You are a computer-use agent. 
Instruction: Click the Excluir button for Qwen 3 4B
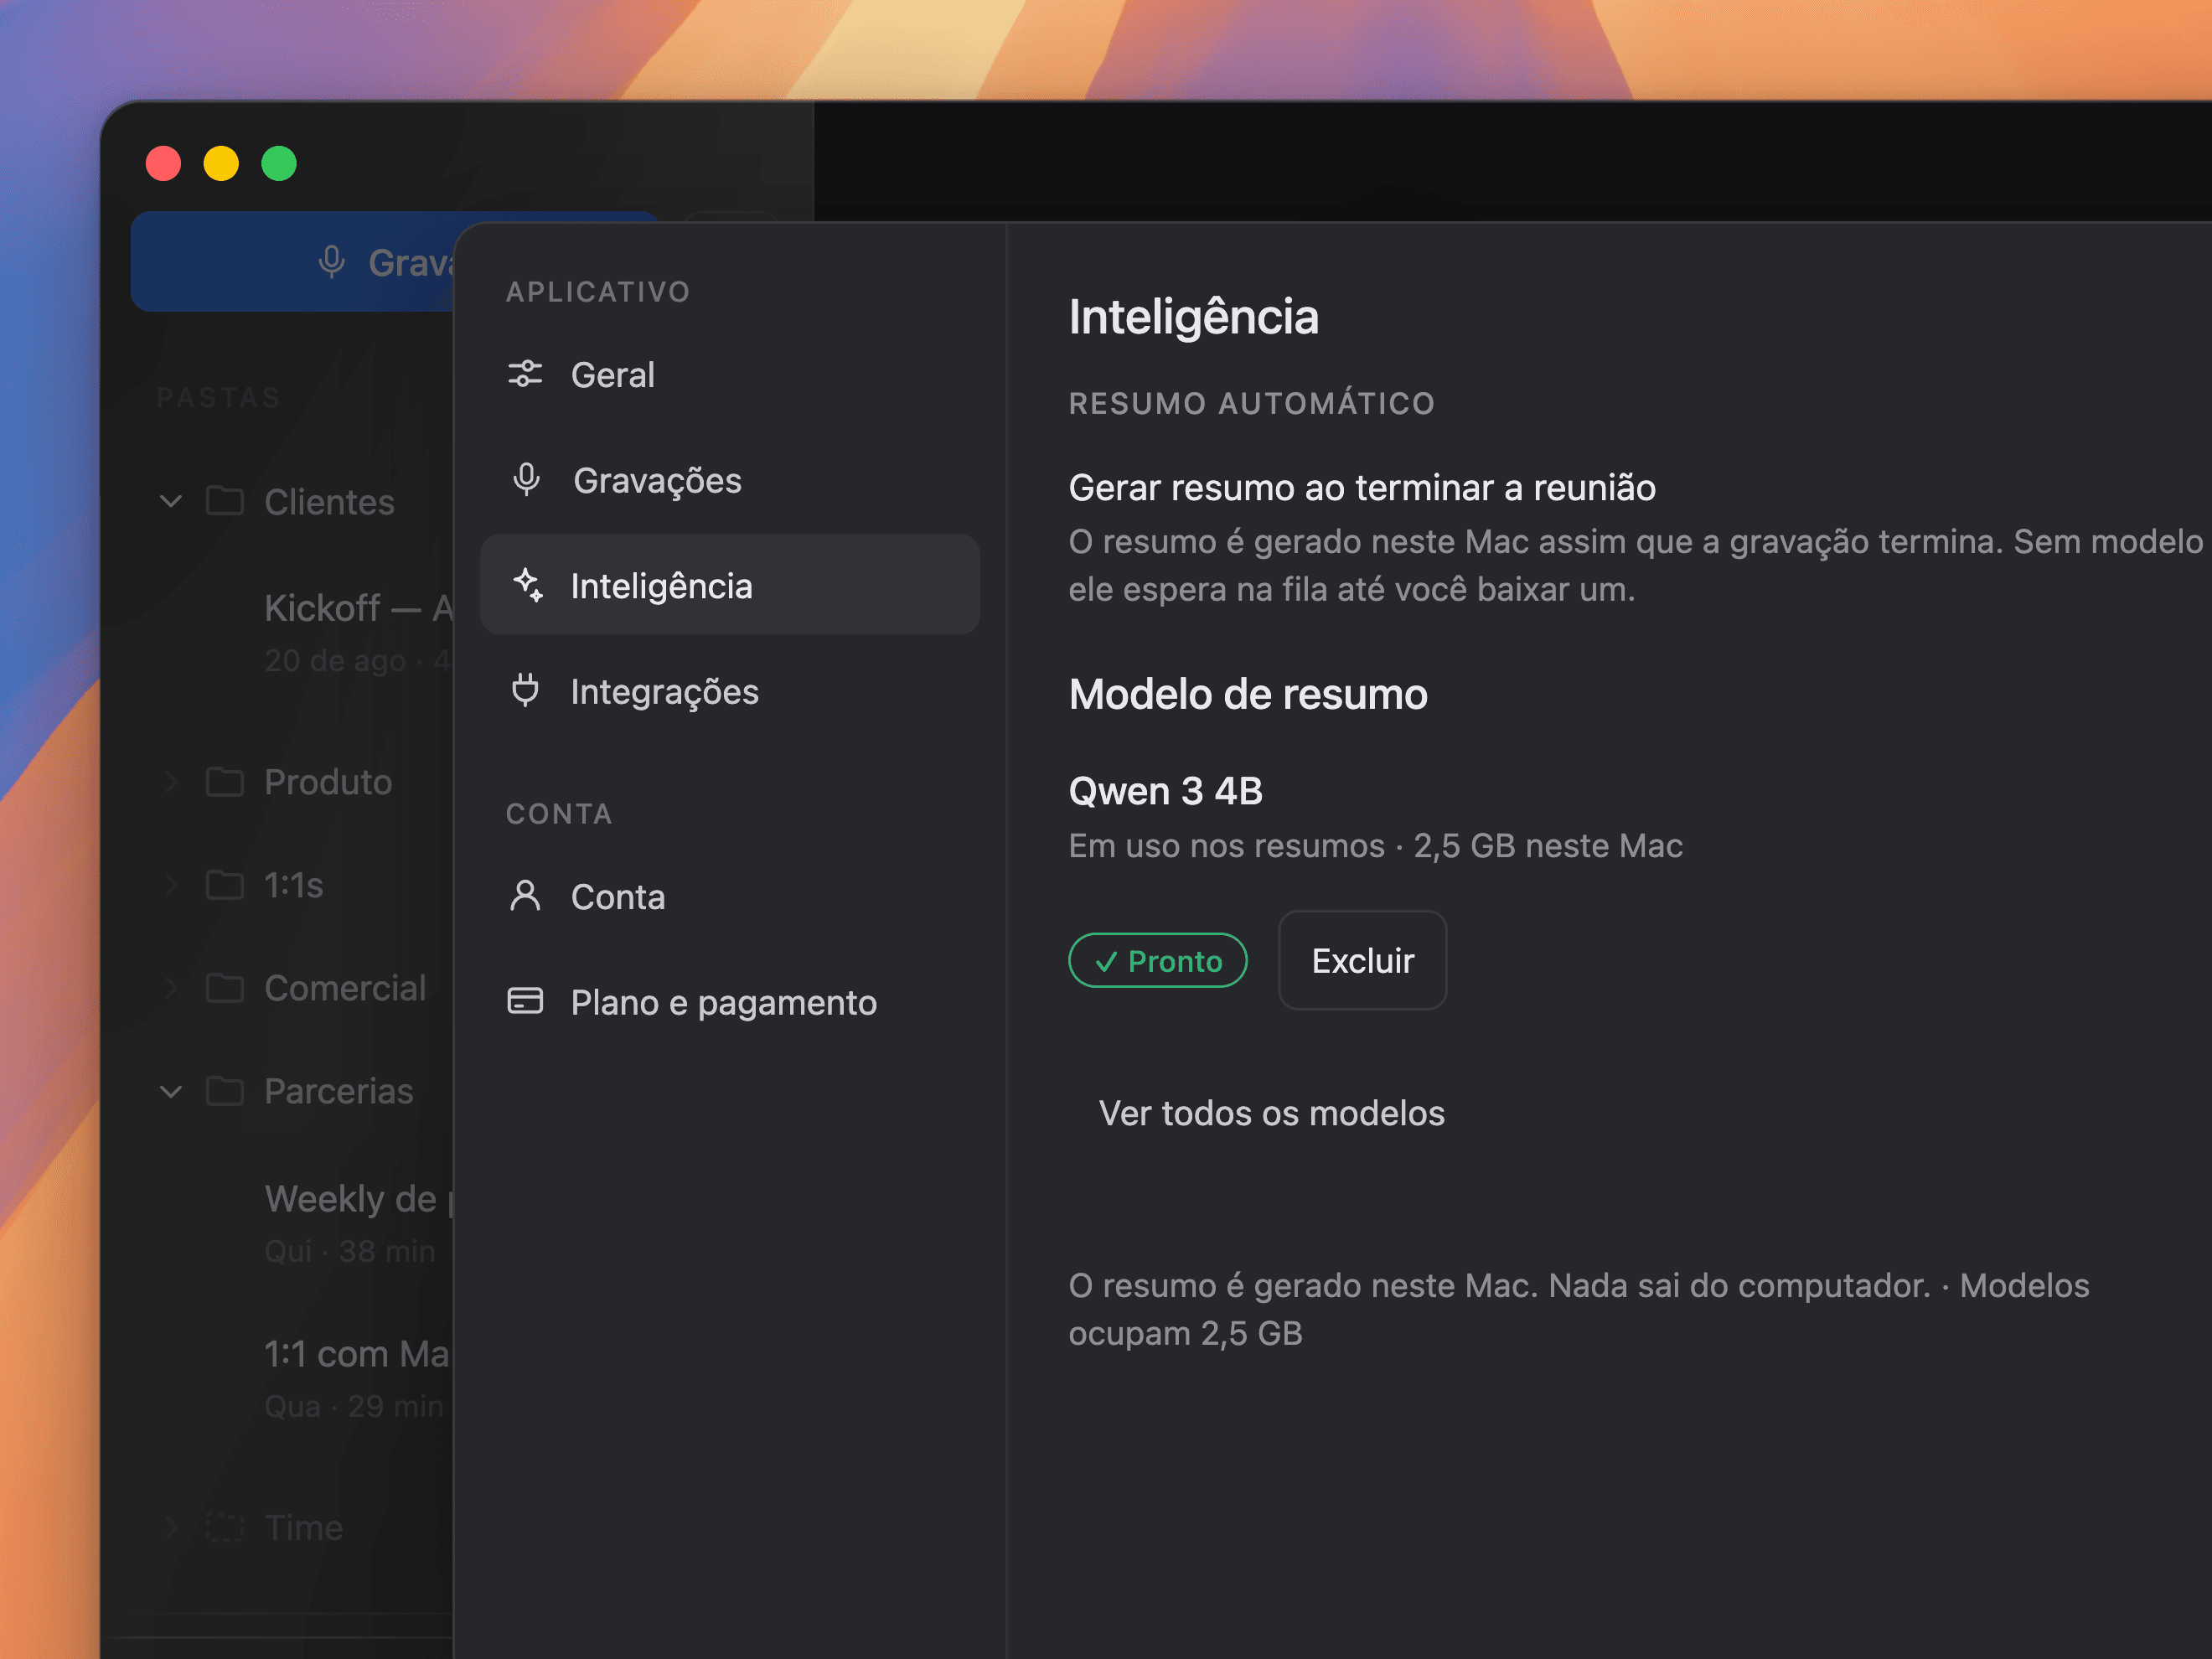coord(1362,960)
